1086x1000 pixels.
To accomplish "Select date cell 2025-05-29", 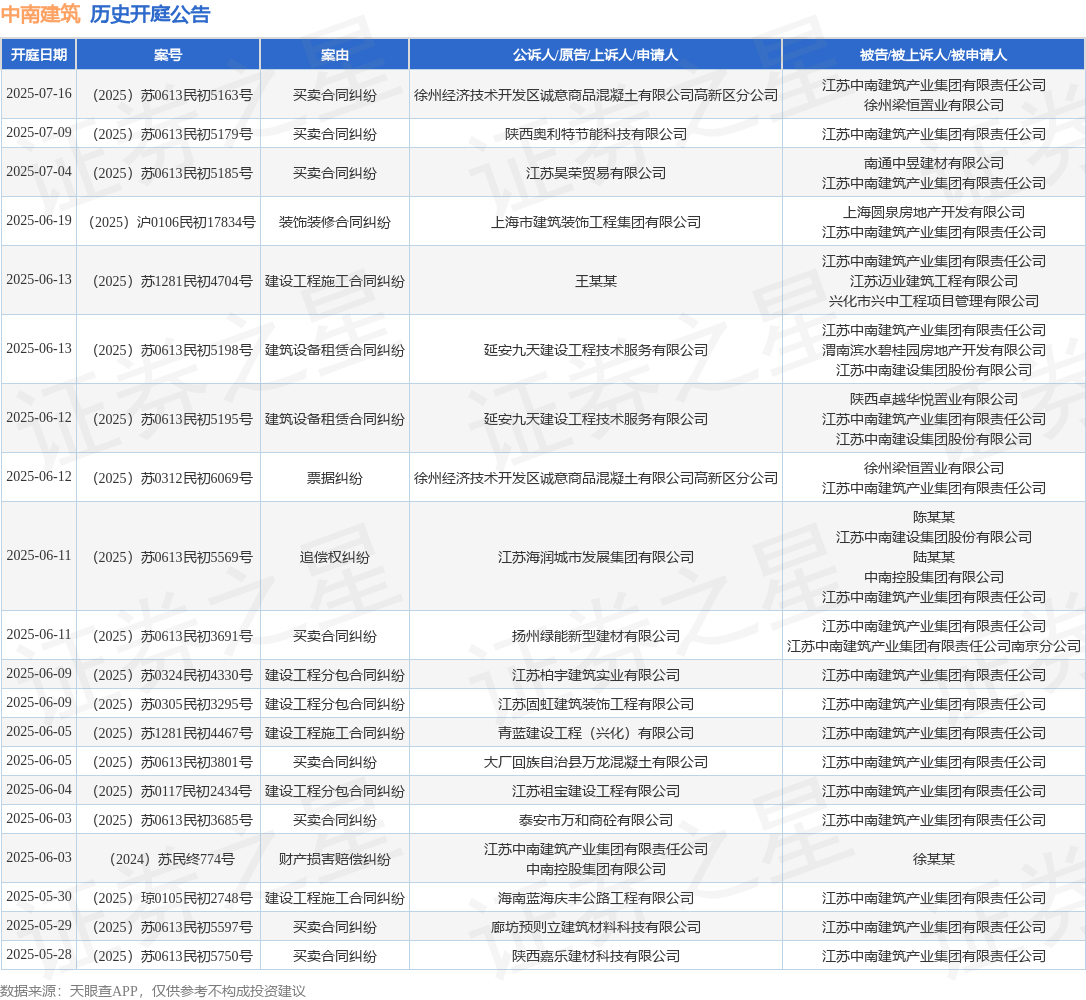I will tap(39, 925).
